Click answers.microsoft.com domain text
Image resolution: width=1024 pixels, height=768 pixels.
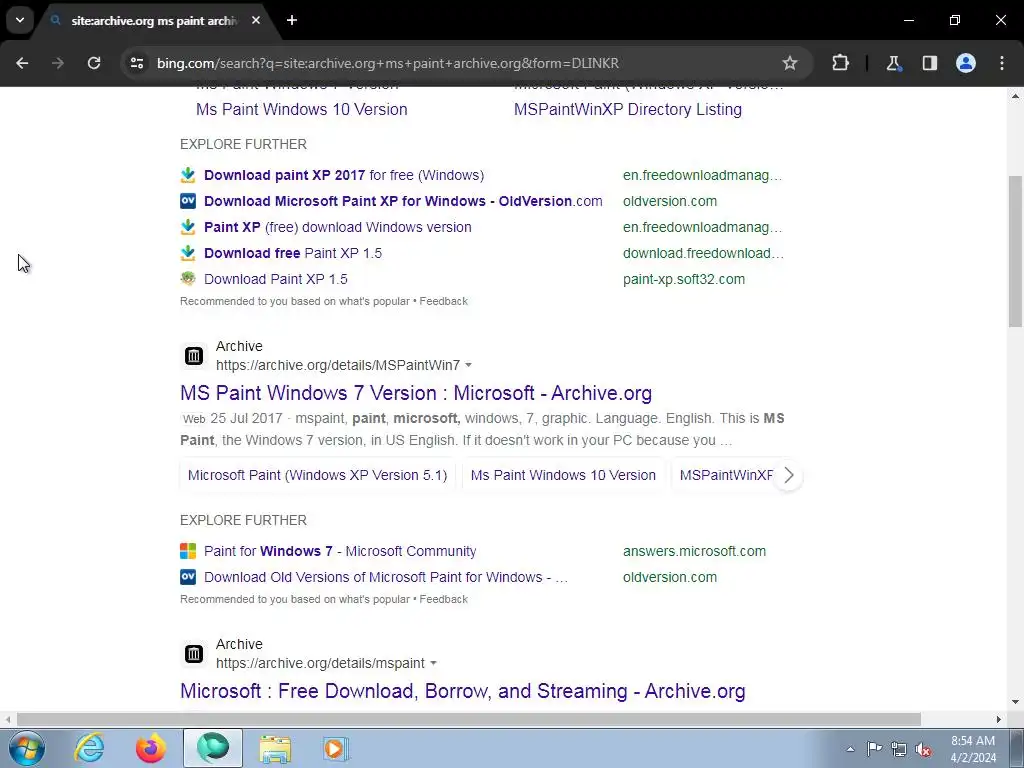tap(694, 551)
